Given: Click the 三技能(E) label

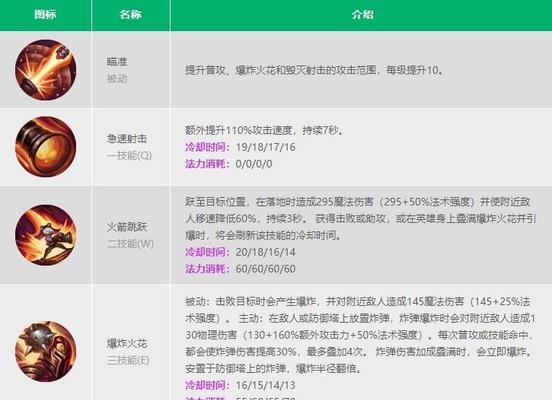Looking at the screenshot, I should 128,360.
